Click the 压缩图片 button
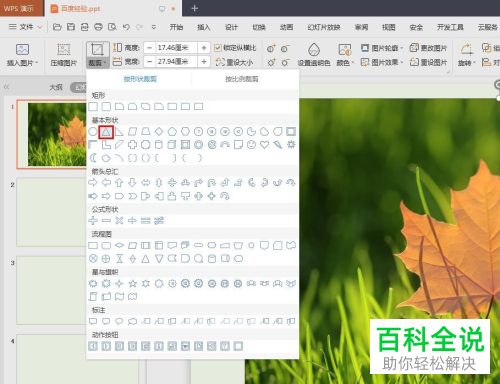The height and width of the screenshot is (384, 500). point(63,55)
